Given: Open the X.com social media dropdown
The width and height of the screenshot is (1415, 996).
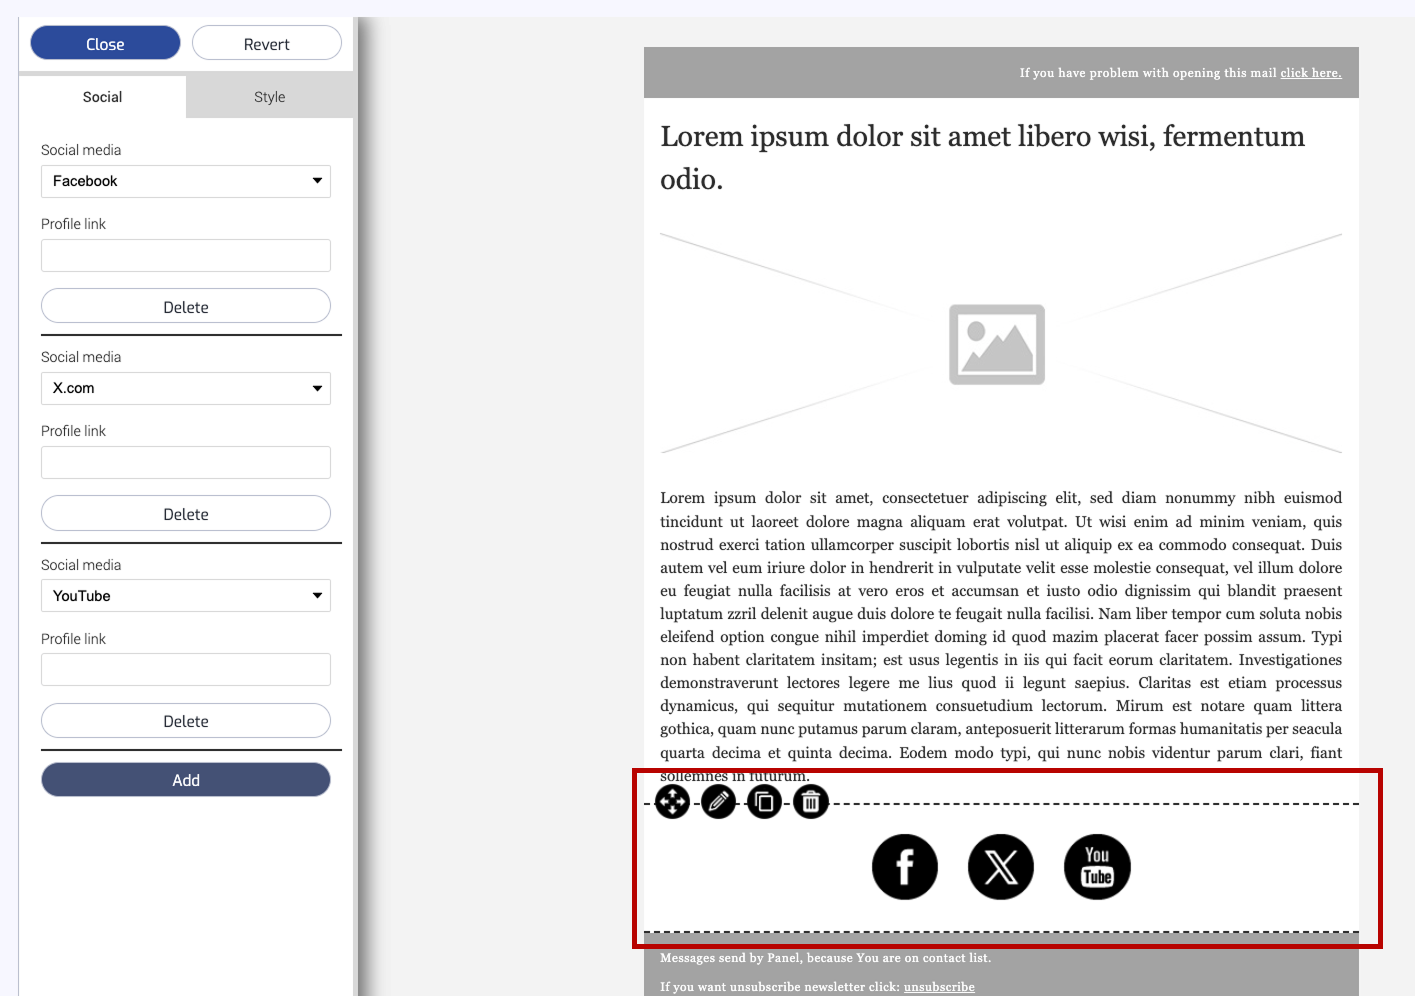Looking at the screenshot, I should coord(186,388).
